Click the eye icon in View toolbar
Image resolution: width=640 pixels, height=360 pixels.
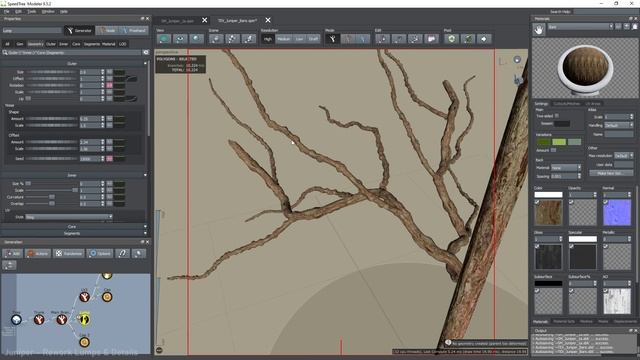tap(180, 39)
